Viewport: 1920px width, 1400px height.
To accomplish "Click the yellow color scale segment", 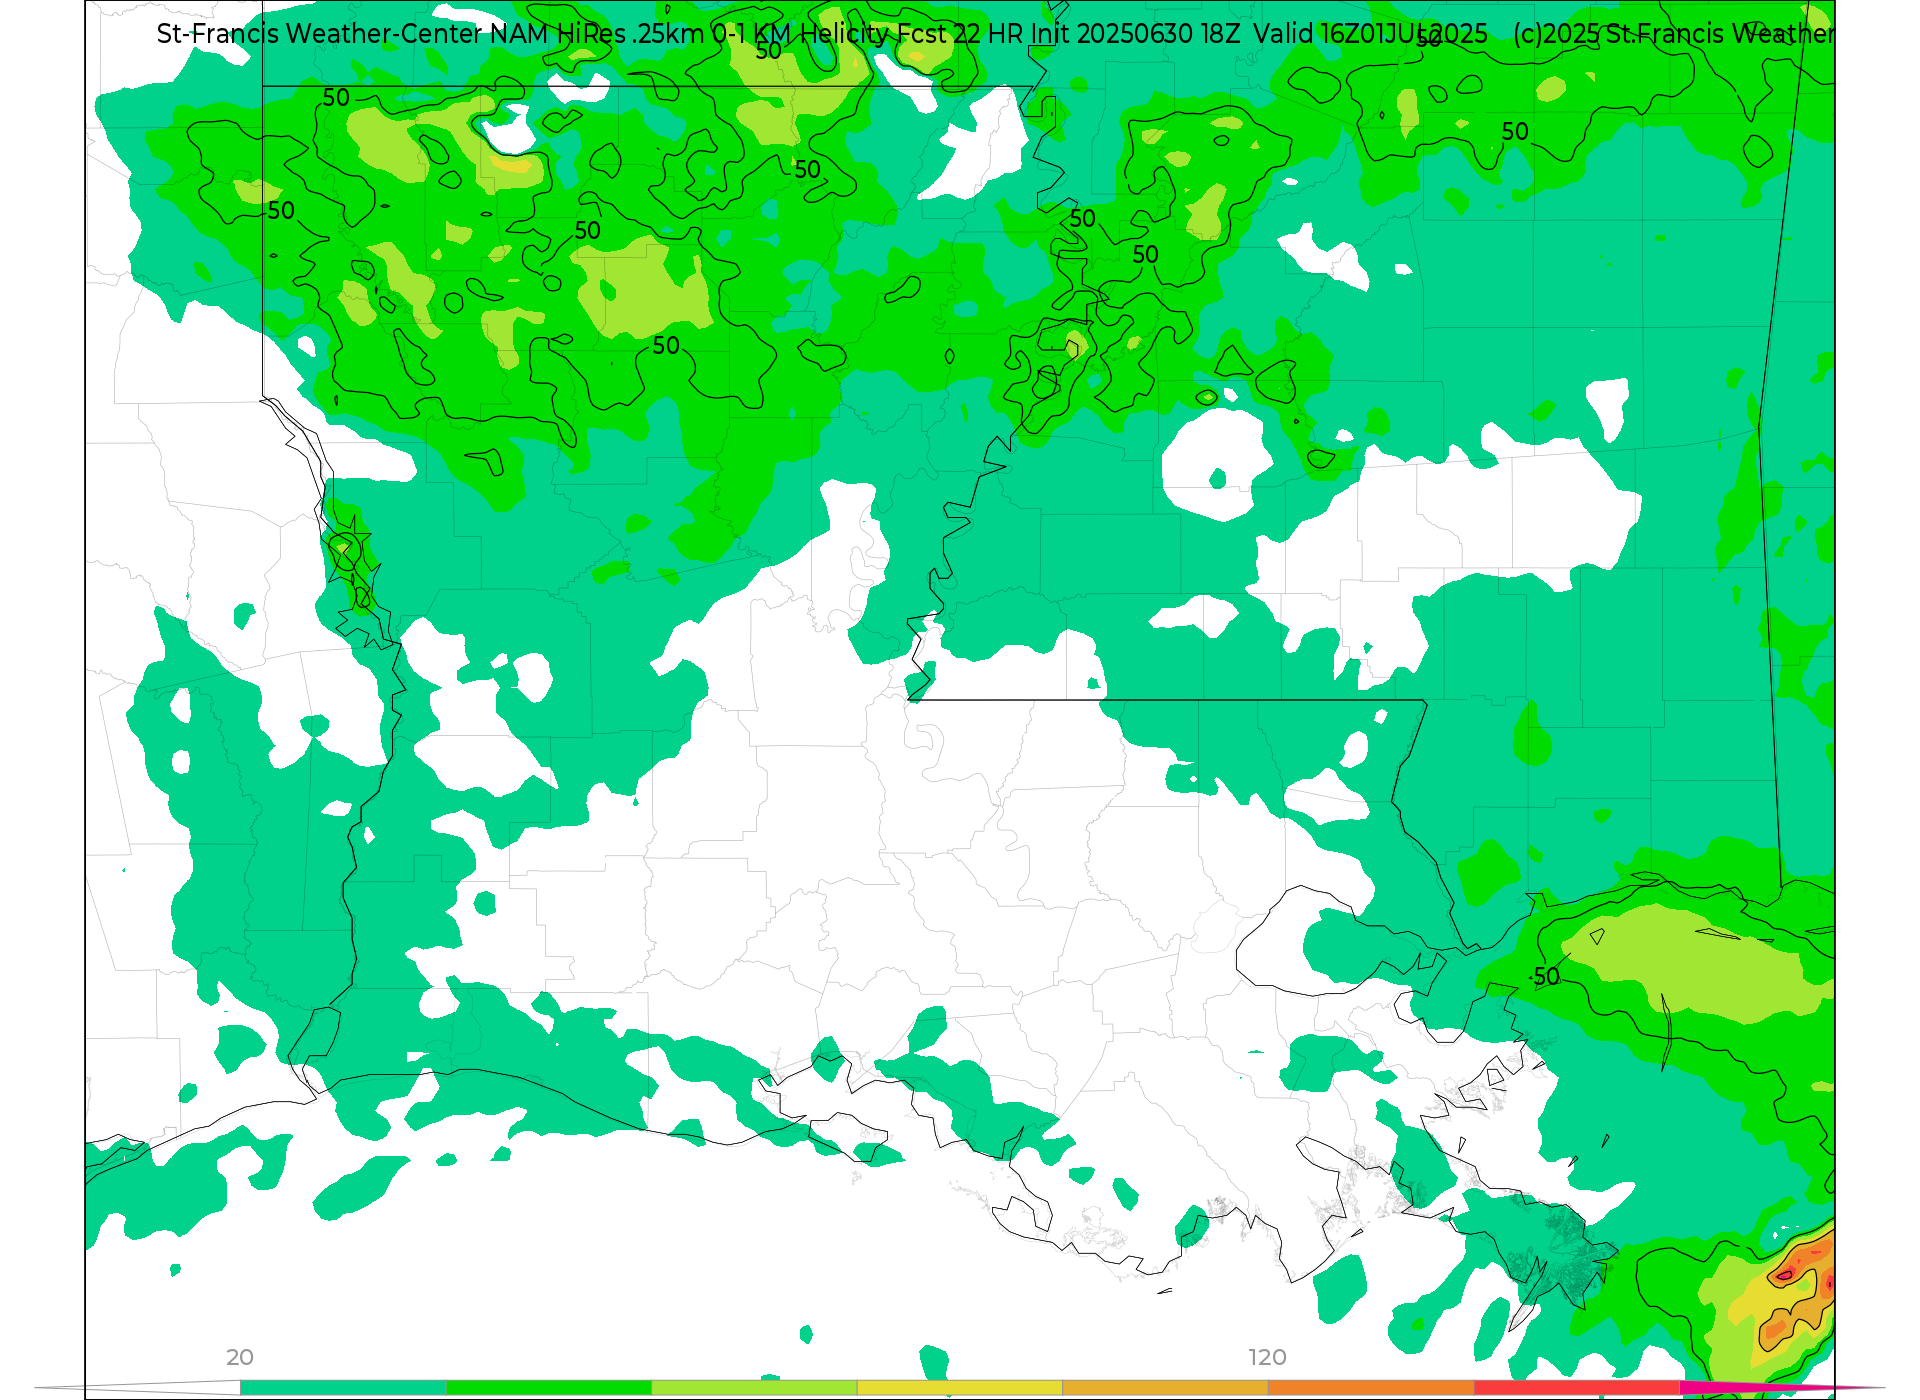I will (x=960, y=1388).
